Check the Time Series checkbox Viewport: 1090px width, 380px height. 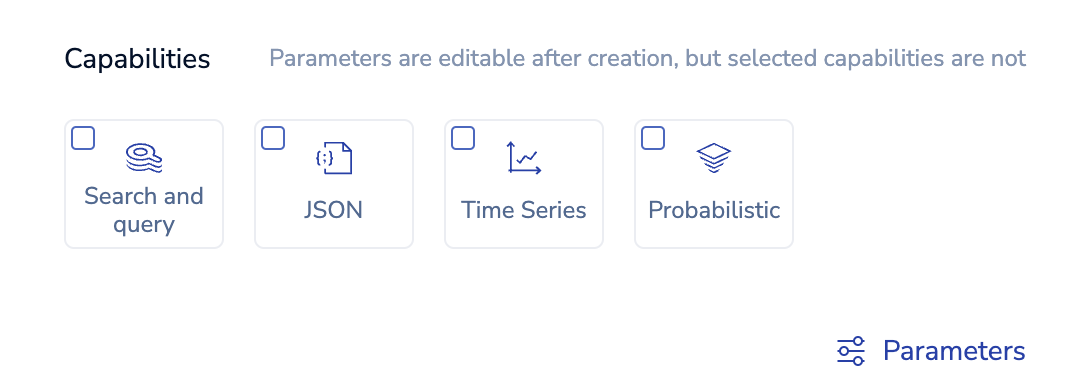[463, 138]
